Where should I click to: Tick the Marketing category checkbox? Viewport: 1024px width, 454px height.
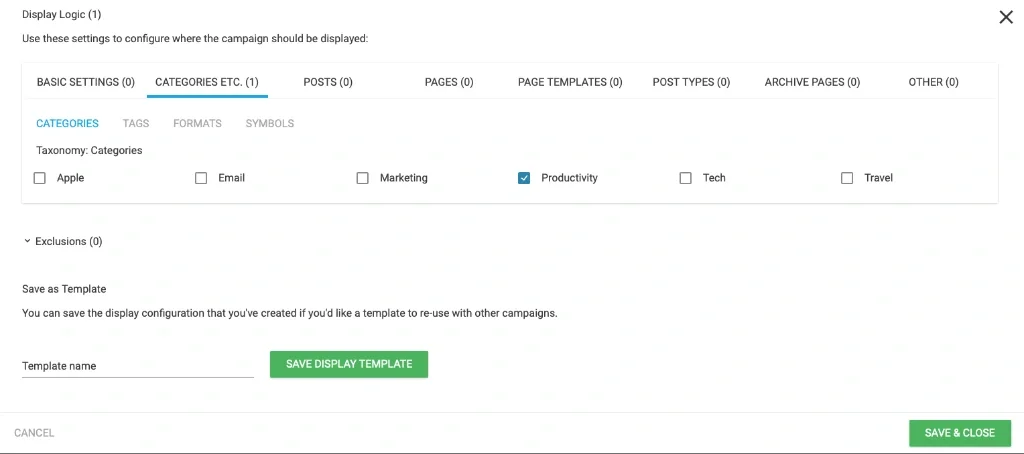point(363,178)
